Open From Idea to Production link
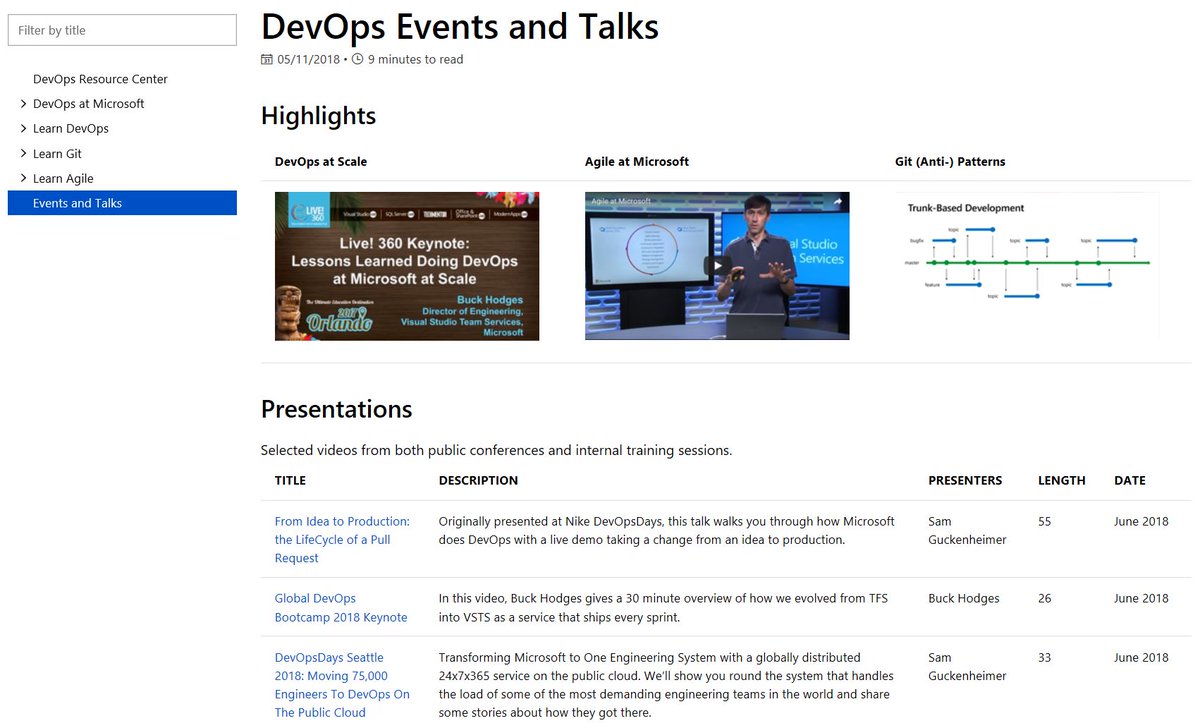Viewport: 1200px width, 728px height. coord(342,540)
